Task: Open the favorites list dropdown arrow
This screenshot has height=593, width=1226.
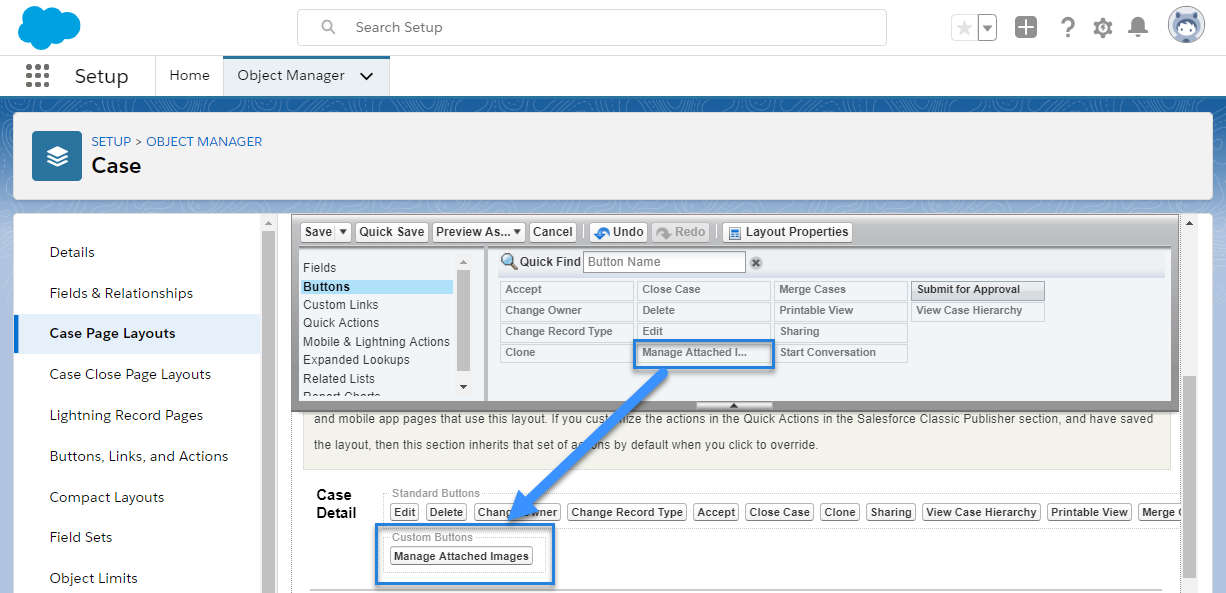Action: tap(987, 28)
